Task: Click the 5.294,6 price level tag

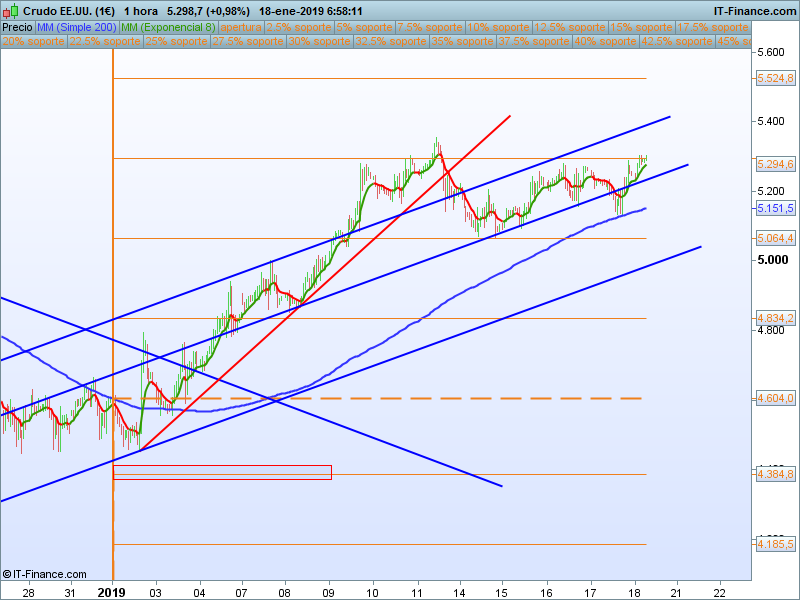Action: (x=776, y=164)
